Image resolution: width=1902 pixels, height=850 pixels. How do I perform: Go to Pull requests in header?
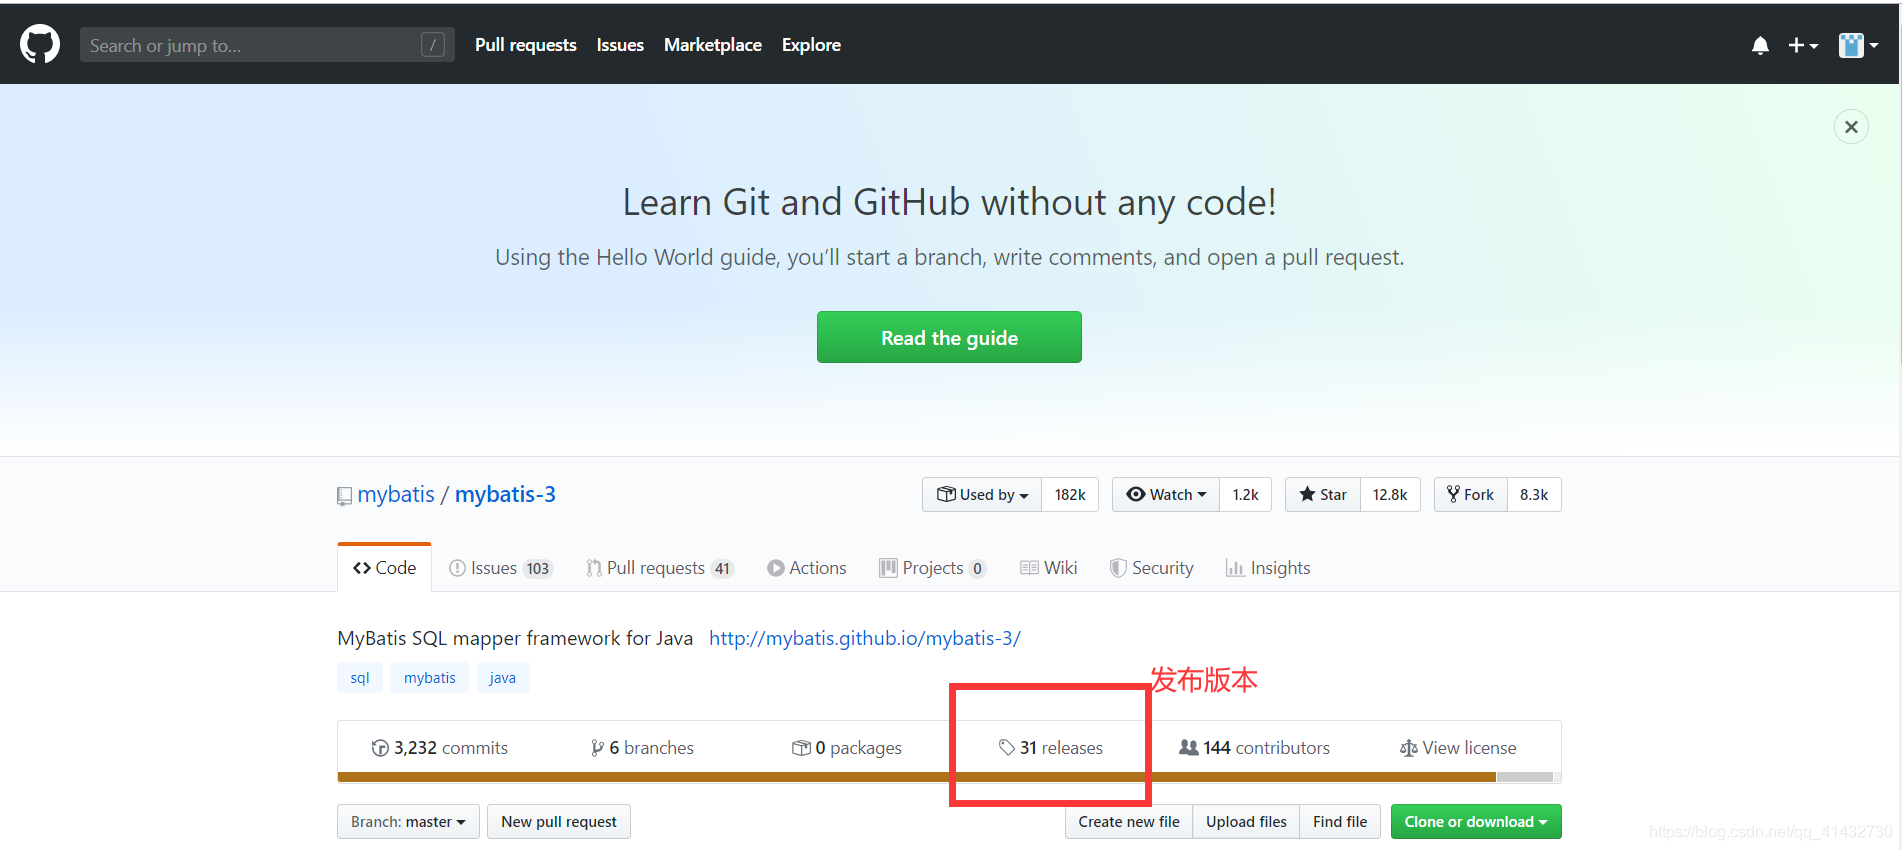coord(526,45)
